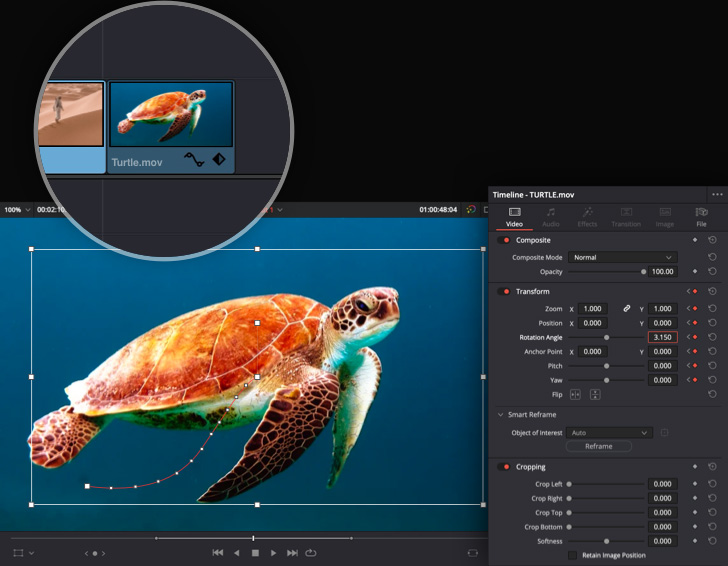Open the Composite Mode dropdown

coord(621,257)
